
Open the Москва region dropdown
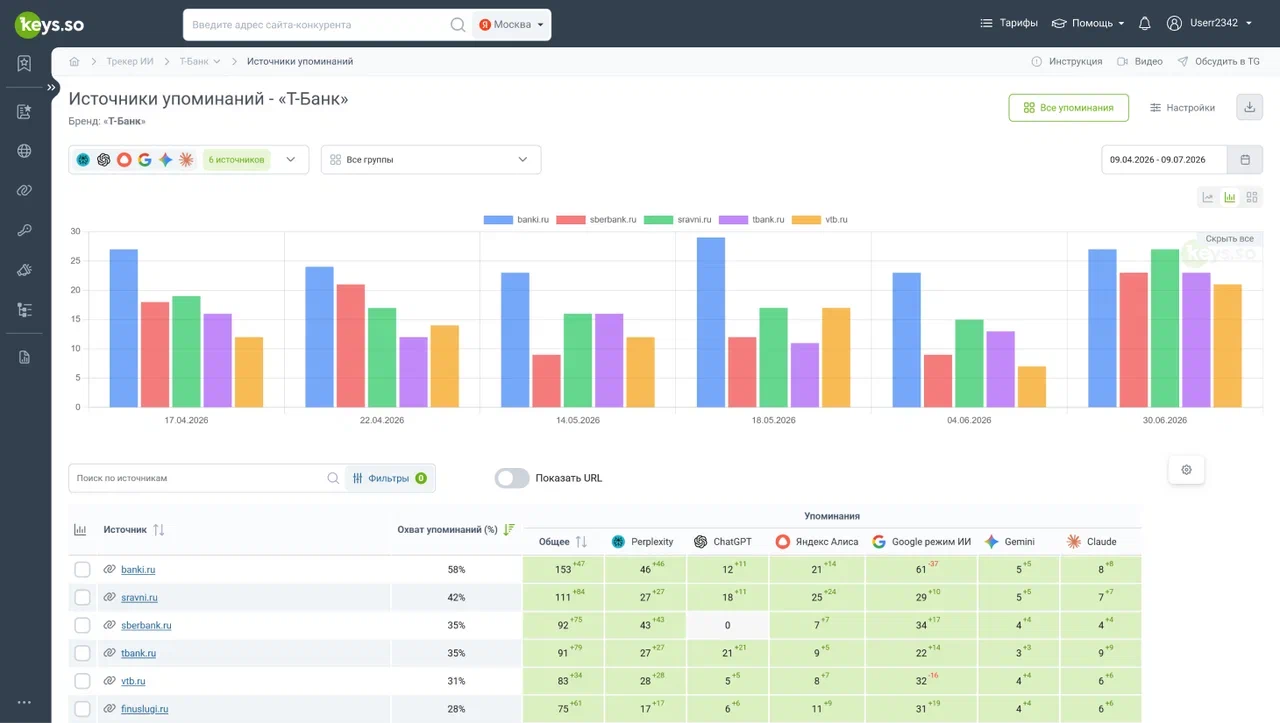pos(511,24)
